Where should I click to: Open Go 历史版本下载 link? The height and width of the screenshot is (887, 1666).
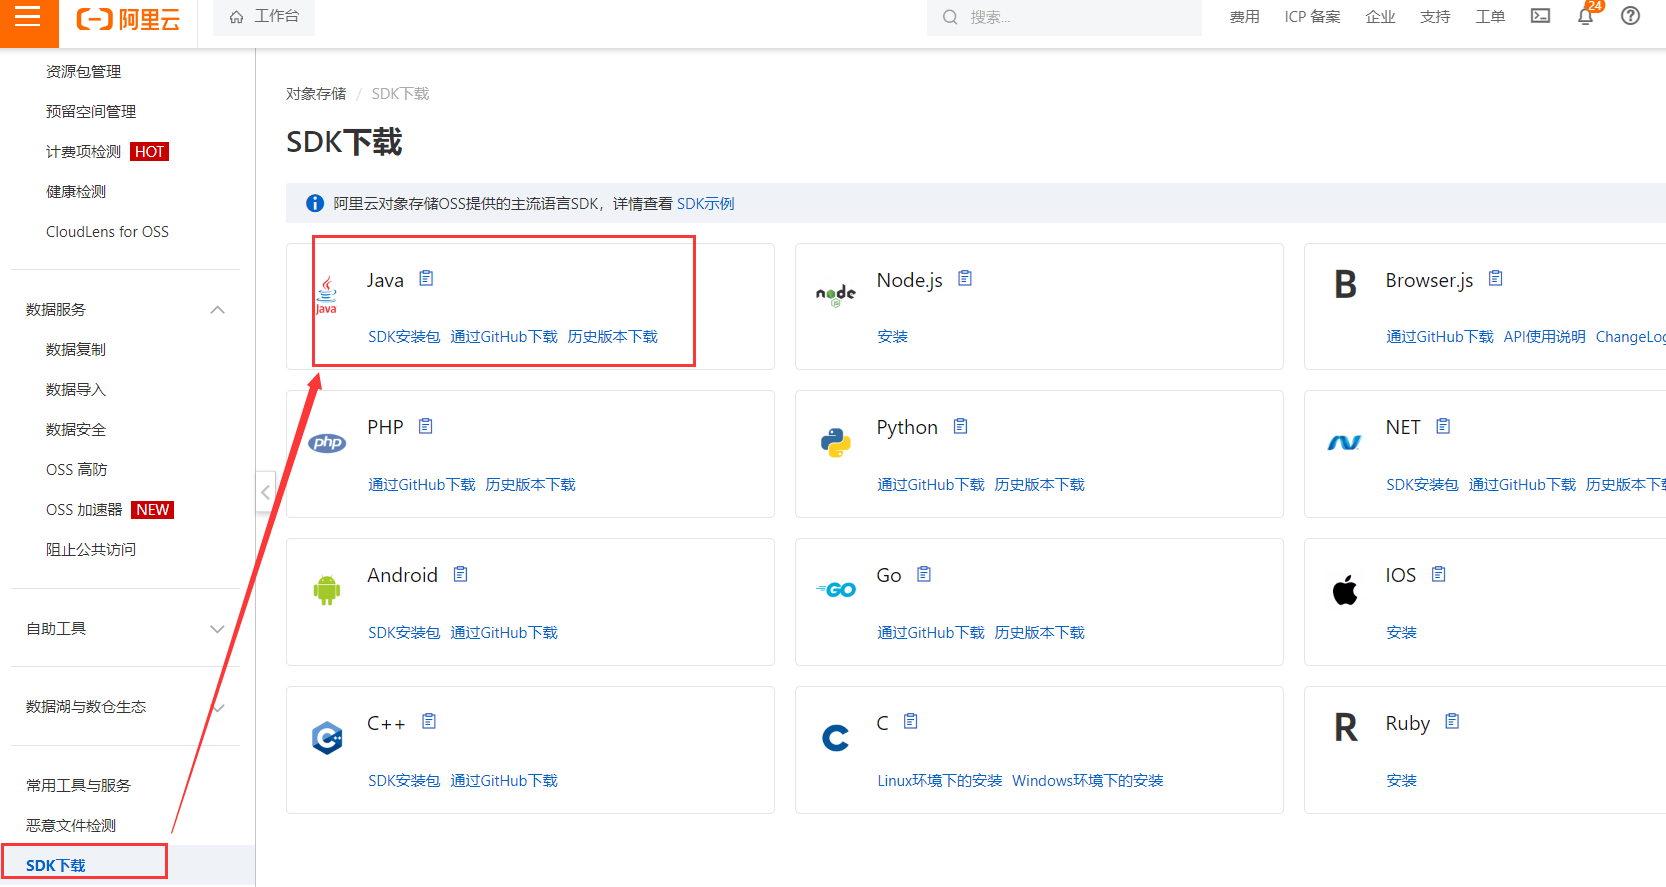(x=1039, y=632)
